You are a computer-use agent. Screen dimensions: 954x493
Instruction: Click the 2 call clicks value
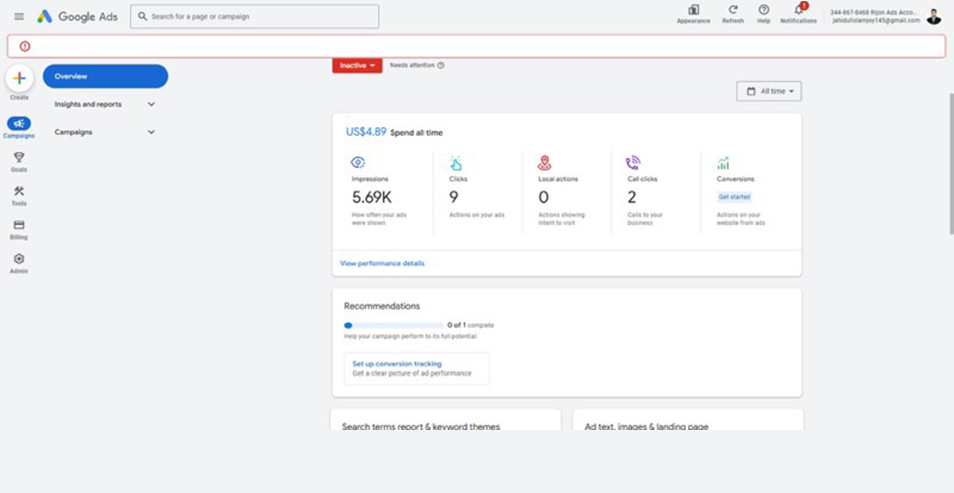632,197
